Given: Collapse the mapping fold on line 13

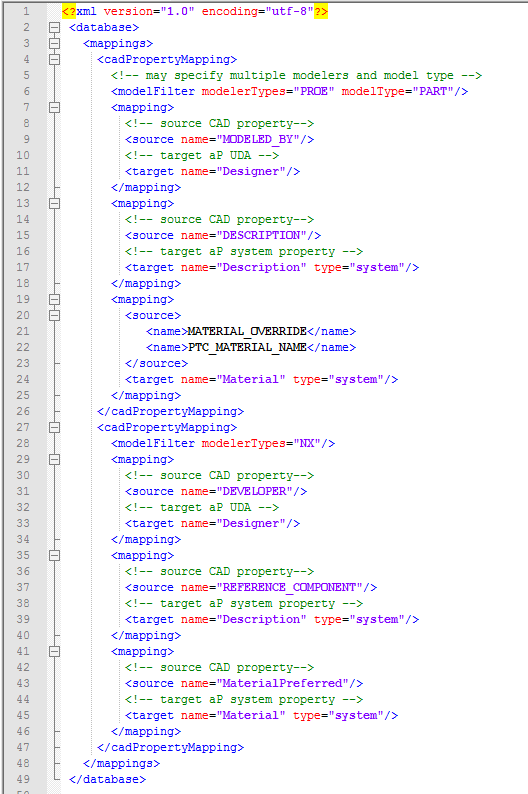Looking at the screenshot, I should point(54,204).
